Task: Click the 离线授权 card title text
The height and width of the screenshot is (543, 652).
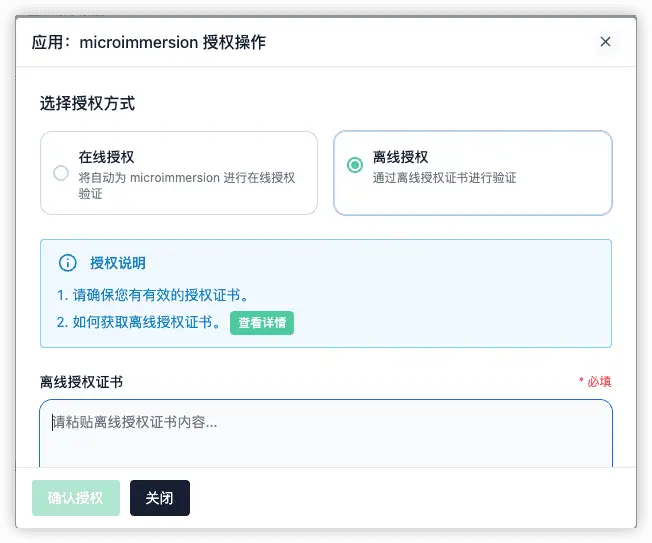Action: pyautogui.click(x=400, y=157)
